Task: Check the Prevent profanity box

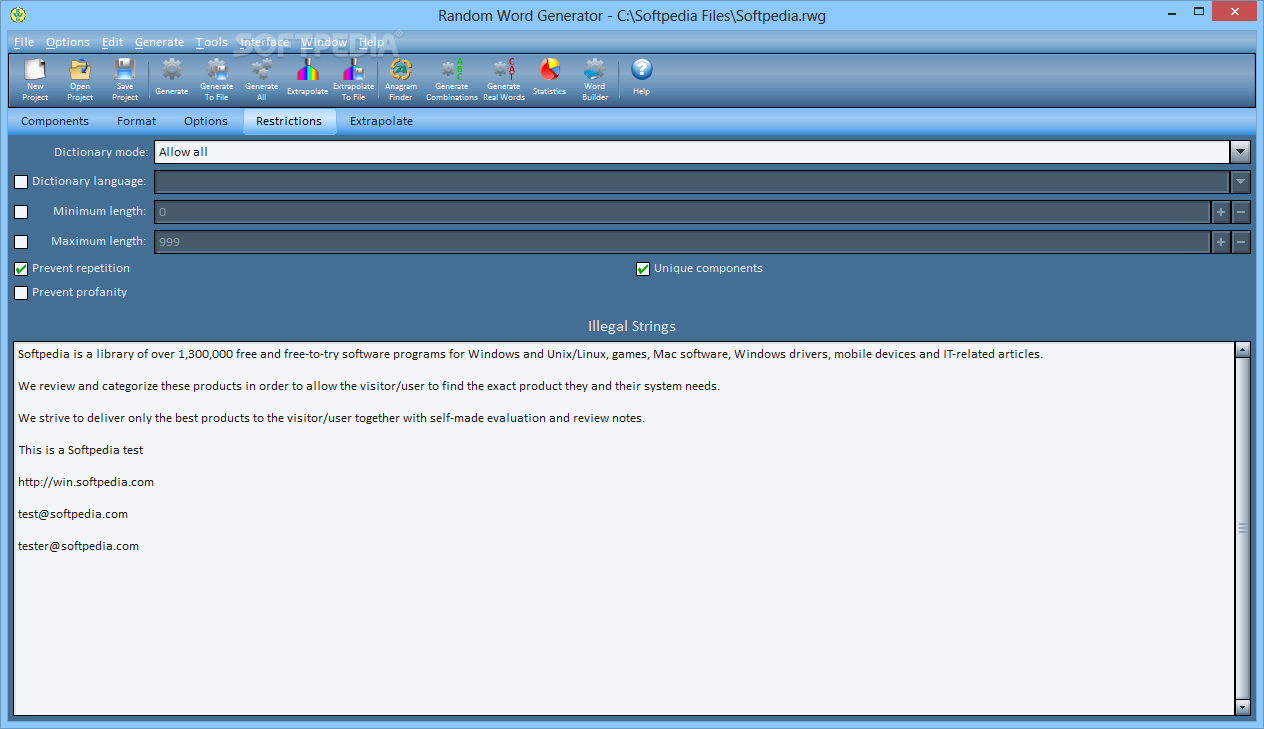Action: (x=21, y=293)
